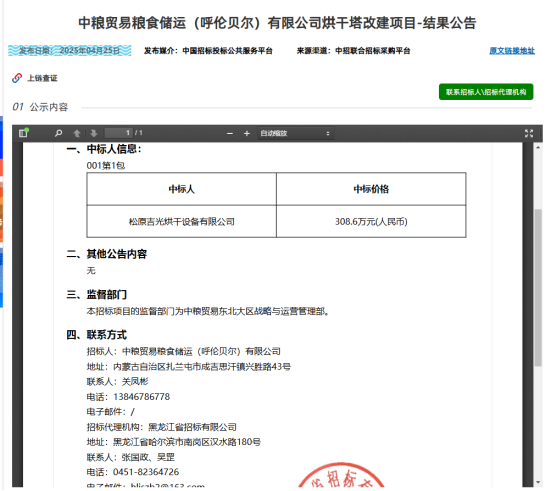Viewport: 551px width, 491px height.
Task: Click the 发布日期 2025年04月25日 text
Action: 70,51
